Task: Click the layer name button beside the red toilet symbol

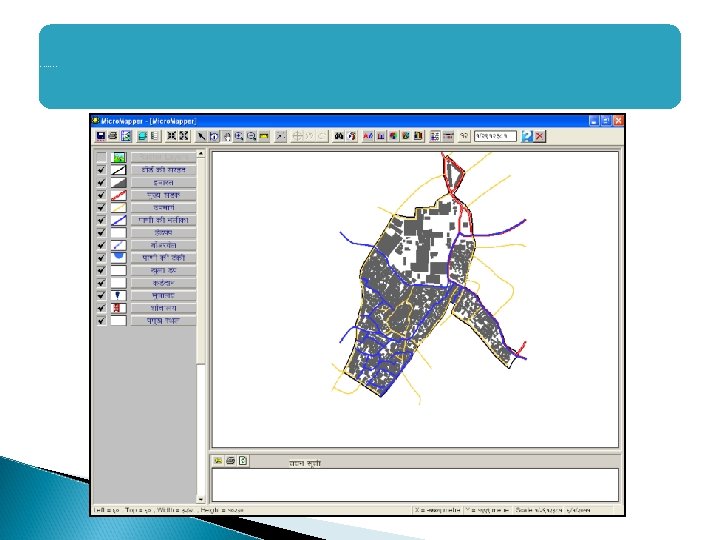Action: [163, 308]
